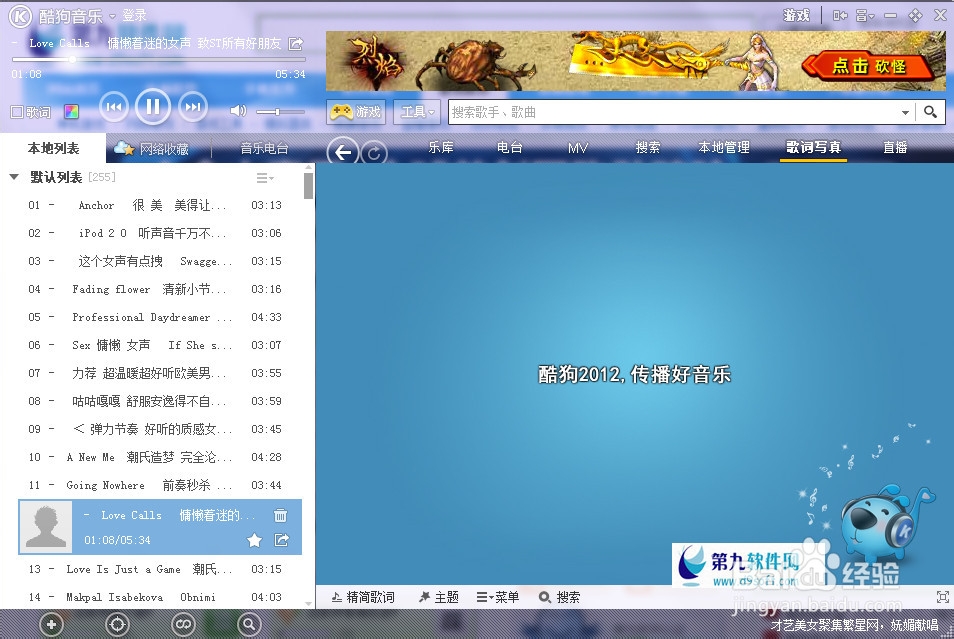Click the 游戏 link in title bar
Screen dimensions: 954x639
[796, 15]
